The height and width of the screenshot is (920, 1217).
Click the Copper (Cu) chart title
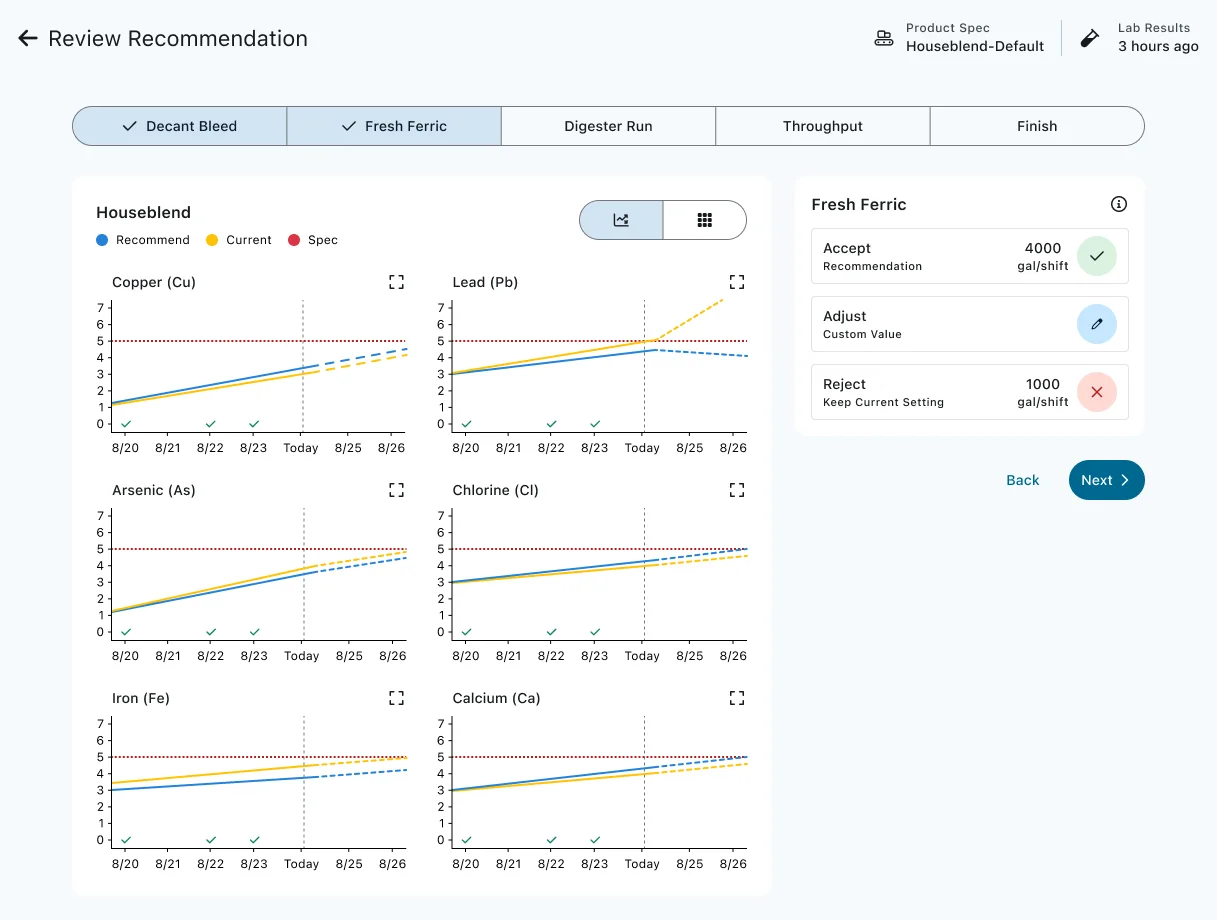click(x=154, y=282)
